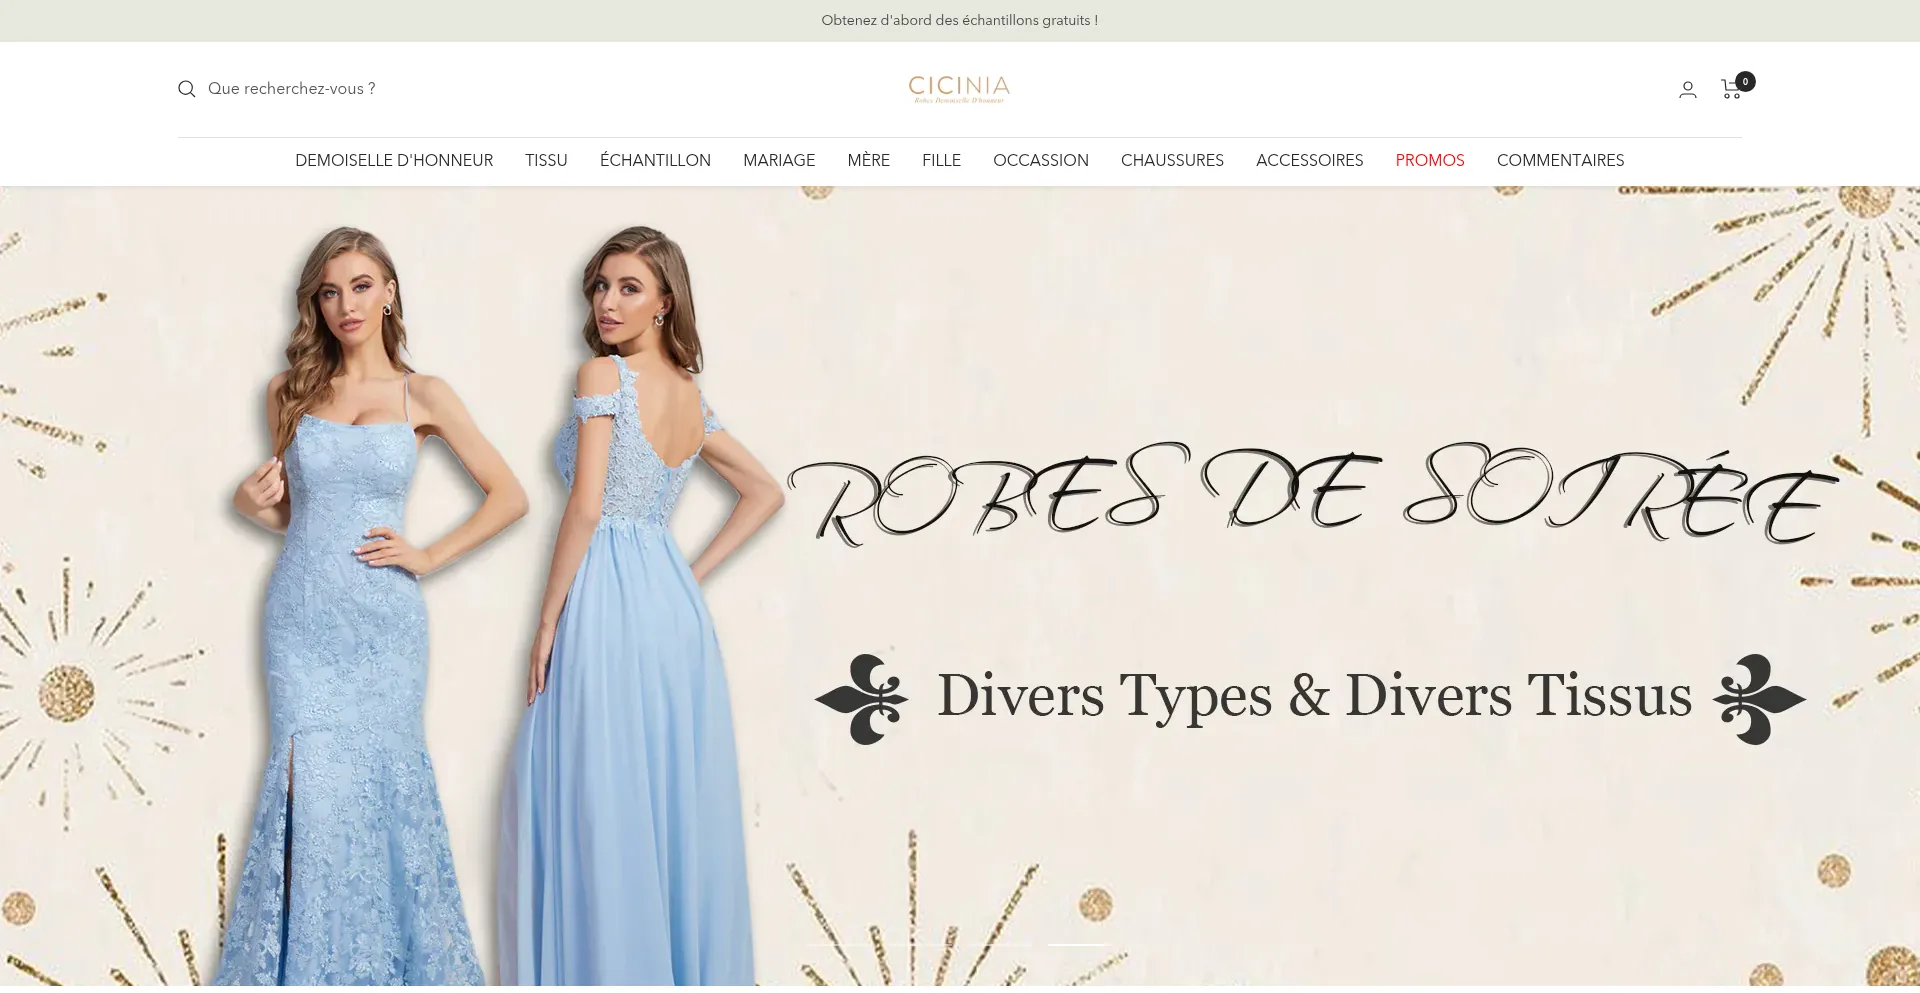Open the red Promos link
This screenshot has width=1920, height=993.
1429,160
